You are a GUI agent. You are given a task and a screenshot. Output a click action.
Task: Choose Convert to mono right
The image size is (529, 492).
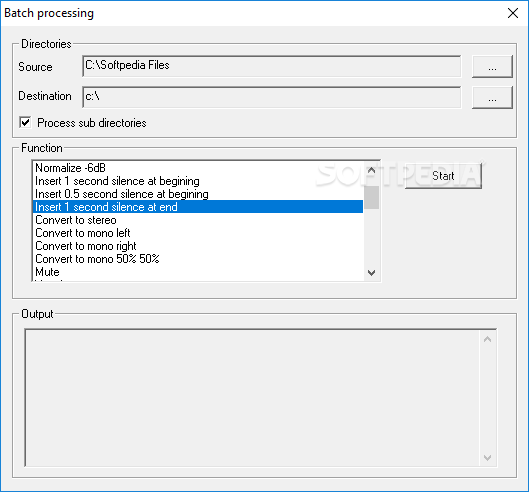tap(198, 246)
